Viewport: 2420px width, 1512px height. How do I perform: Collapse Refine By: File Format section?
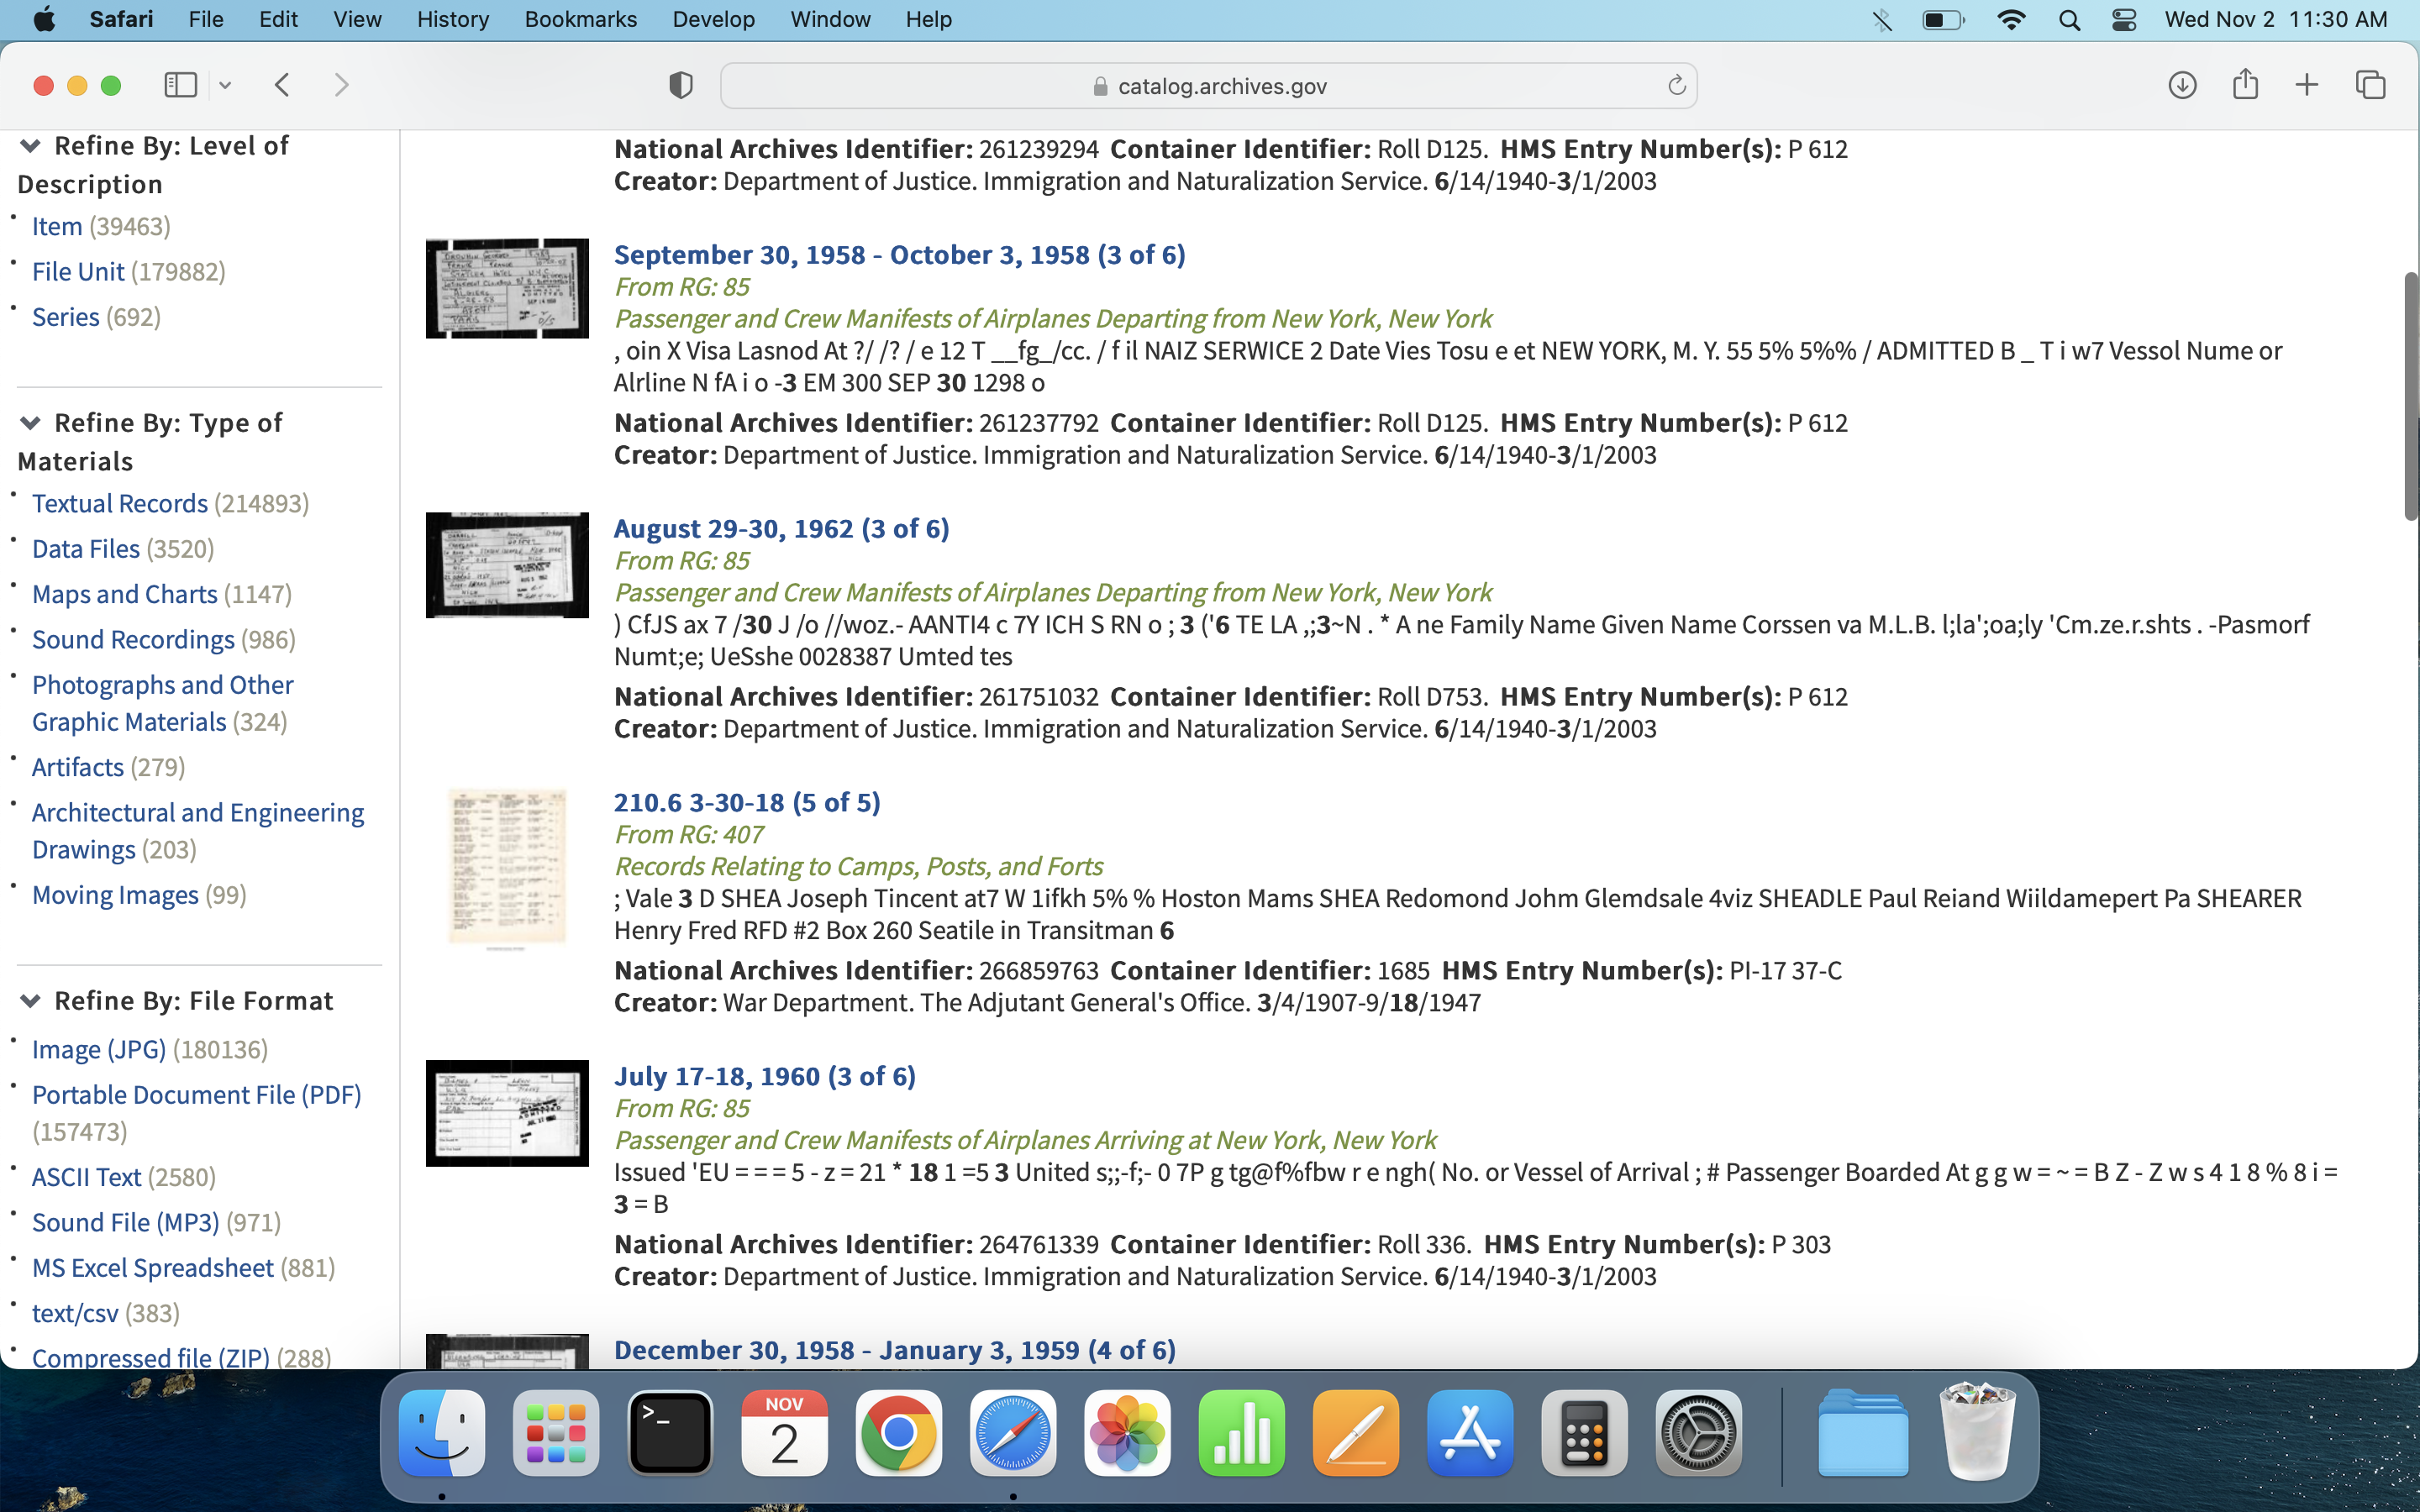point(30,1002)
